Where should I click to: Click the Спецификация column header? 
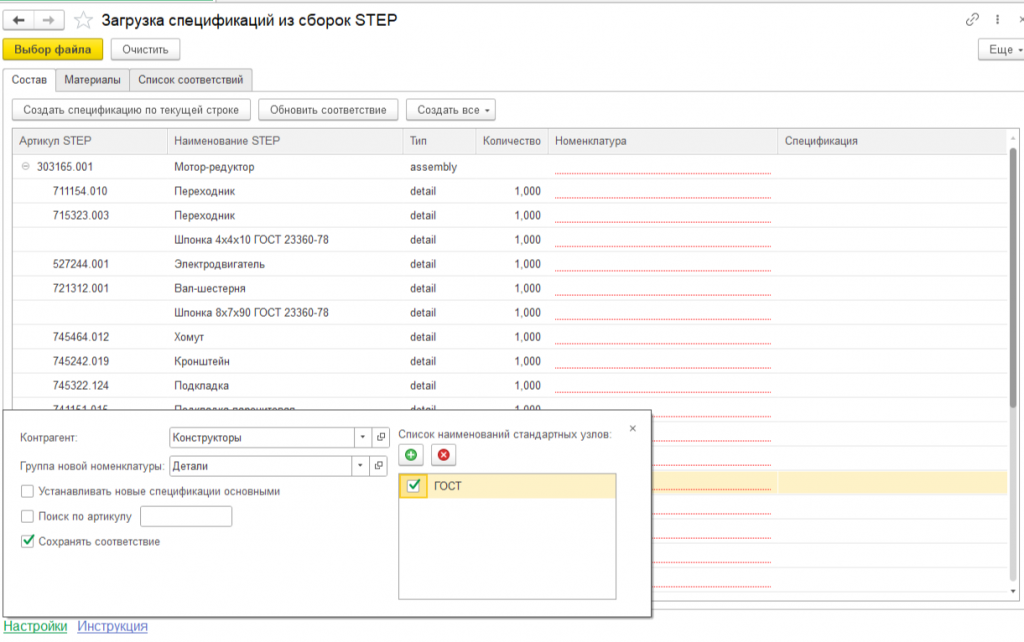coord(892,141)
